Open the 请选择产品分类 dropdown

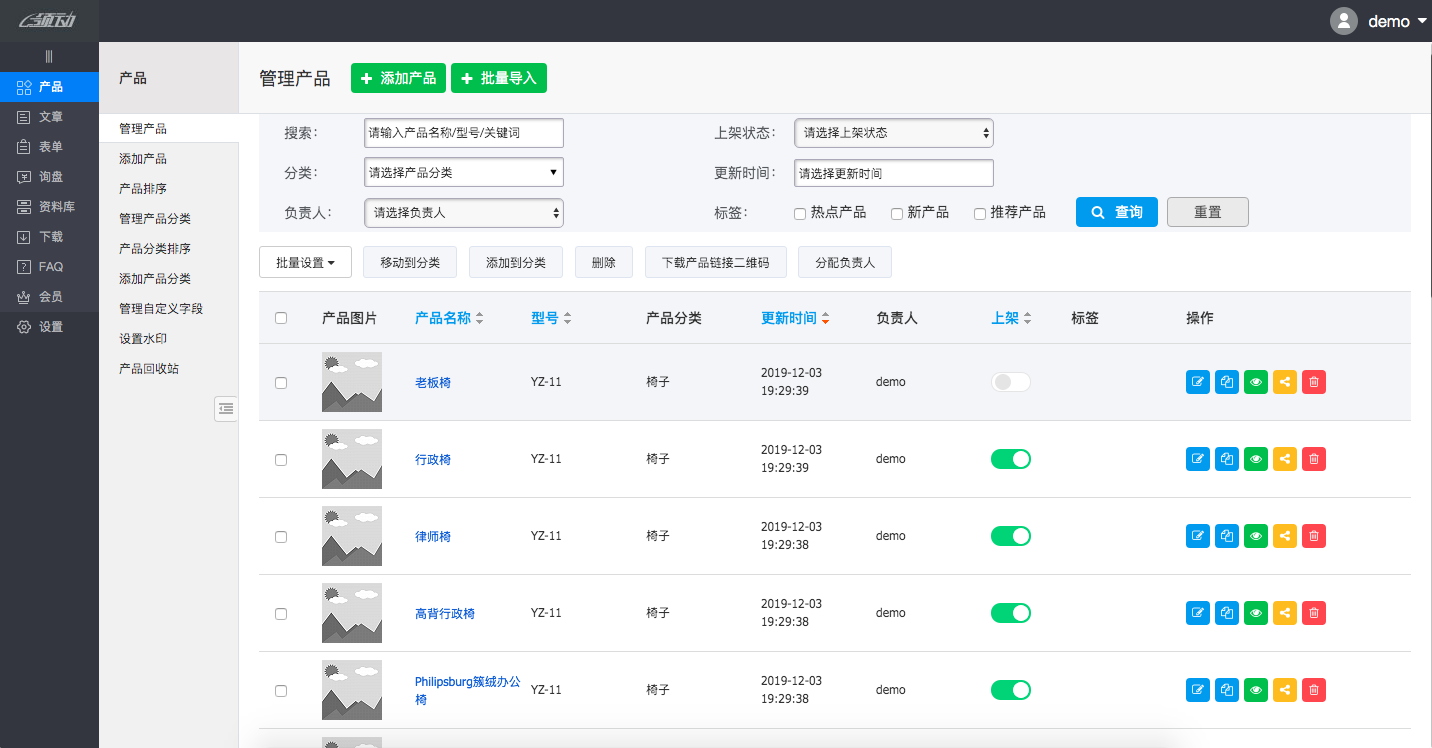[463, 172]
